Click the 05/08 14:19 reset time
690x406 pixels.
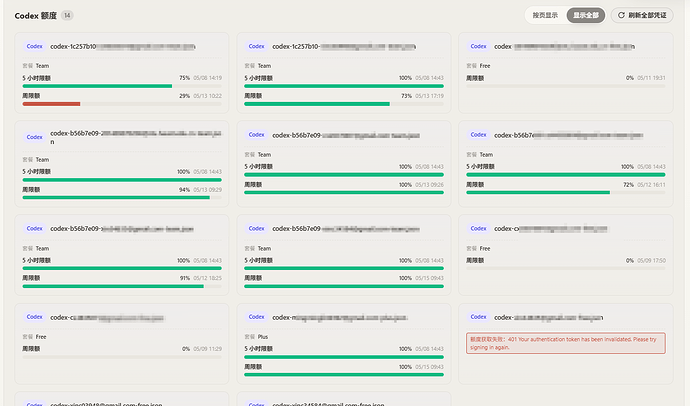pos(207,78)
